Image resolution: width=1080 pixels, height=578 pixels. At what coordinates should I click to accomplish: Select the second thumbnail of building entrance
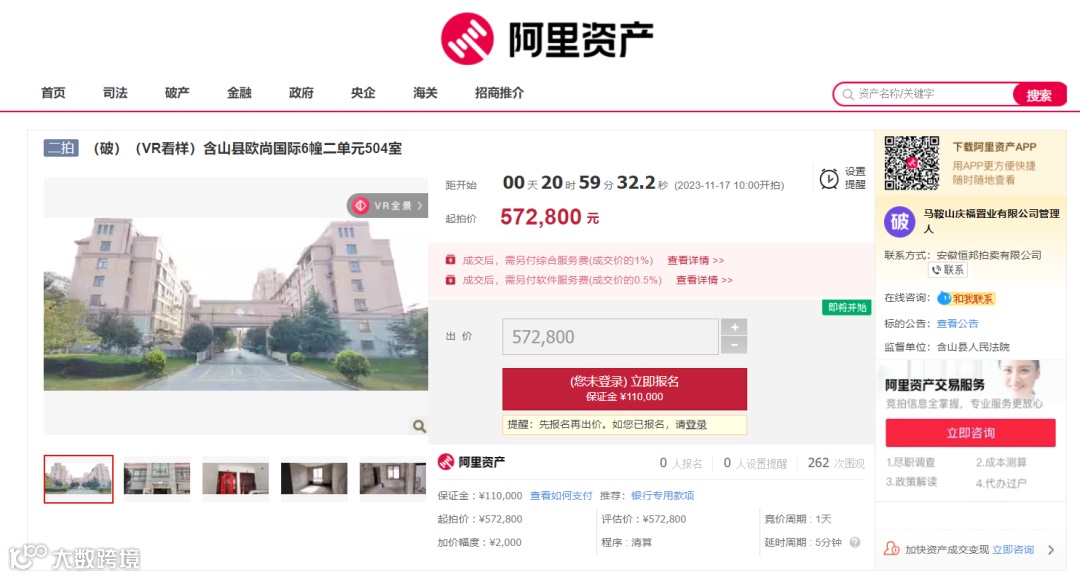[157, 479]
